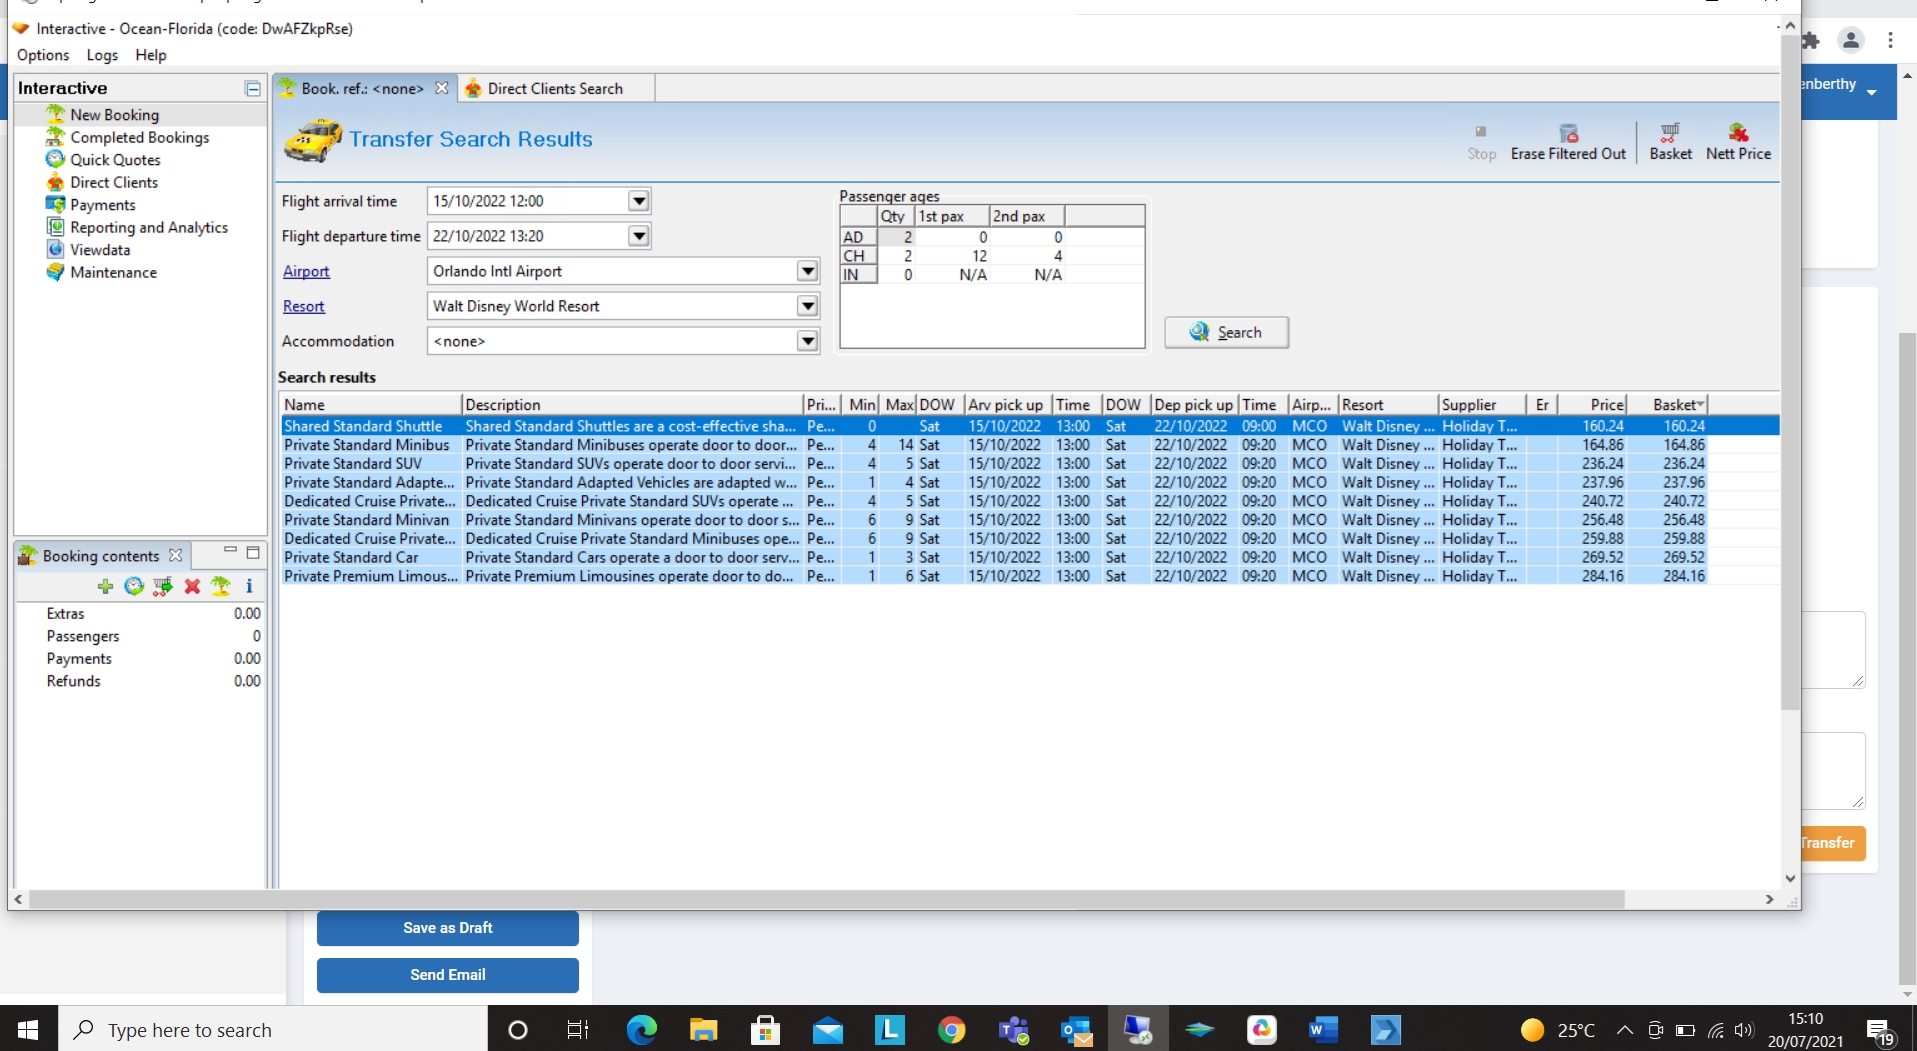Close the Booking contents panel tab

tap(176, 555)
